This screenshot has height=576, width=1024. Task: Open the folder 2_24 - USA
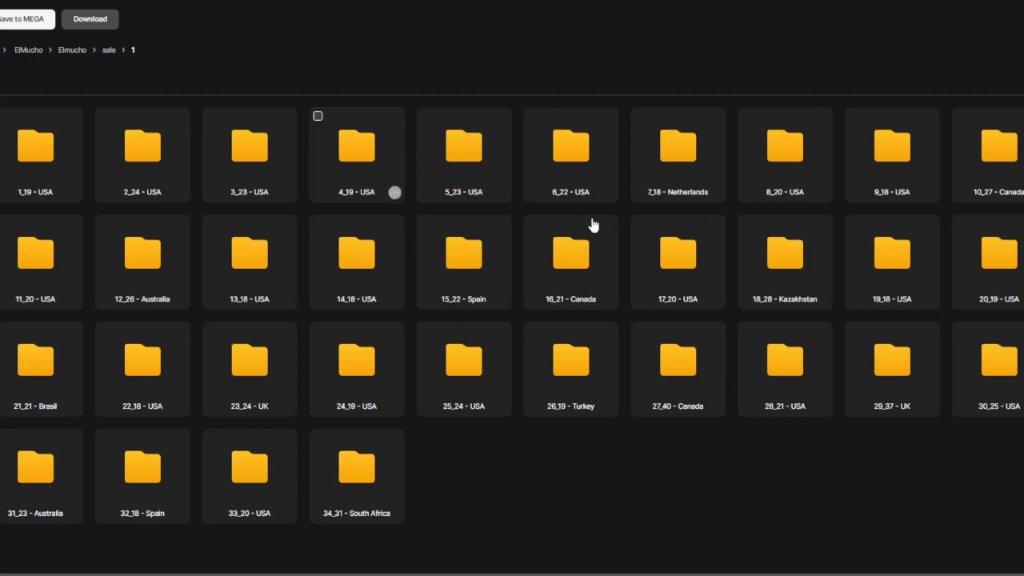(x=142, y=155)
